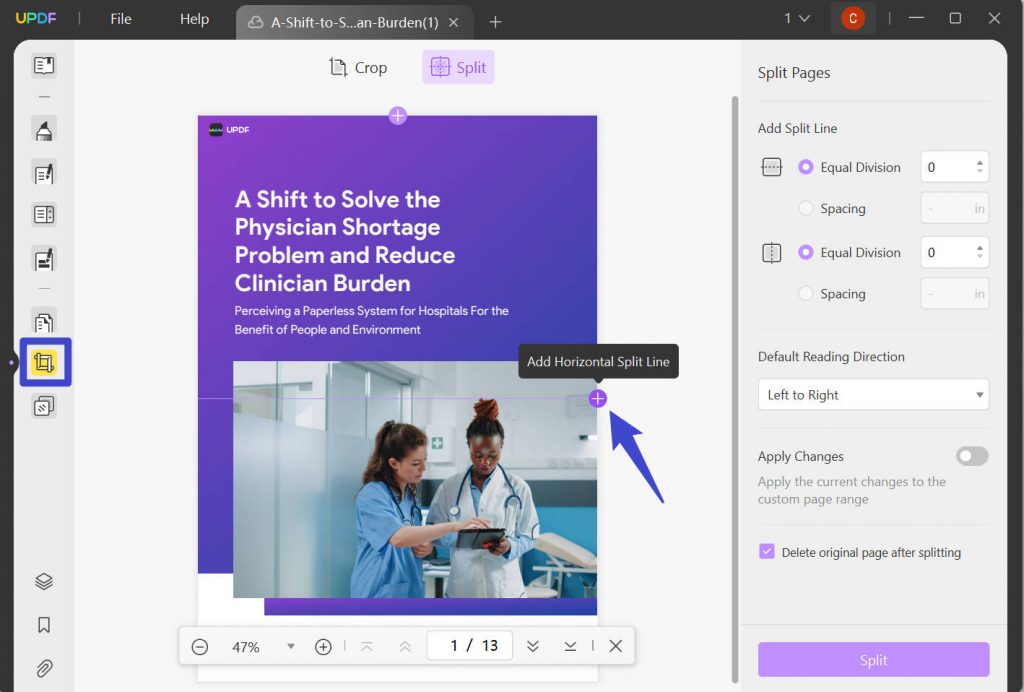Click the page number input field
Image resolution: width=1024 pixels, height=692 pixels.
coord(469,646)
